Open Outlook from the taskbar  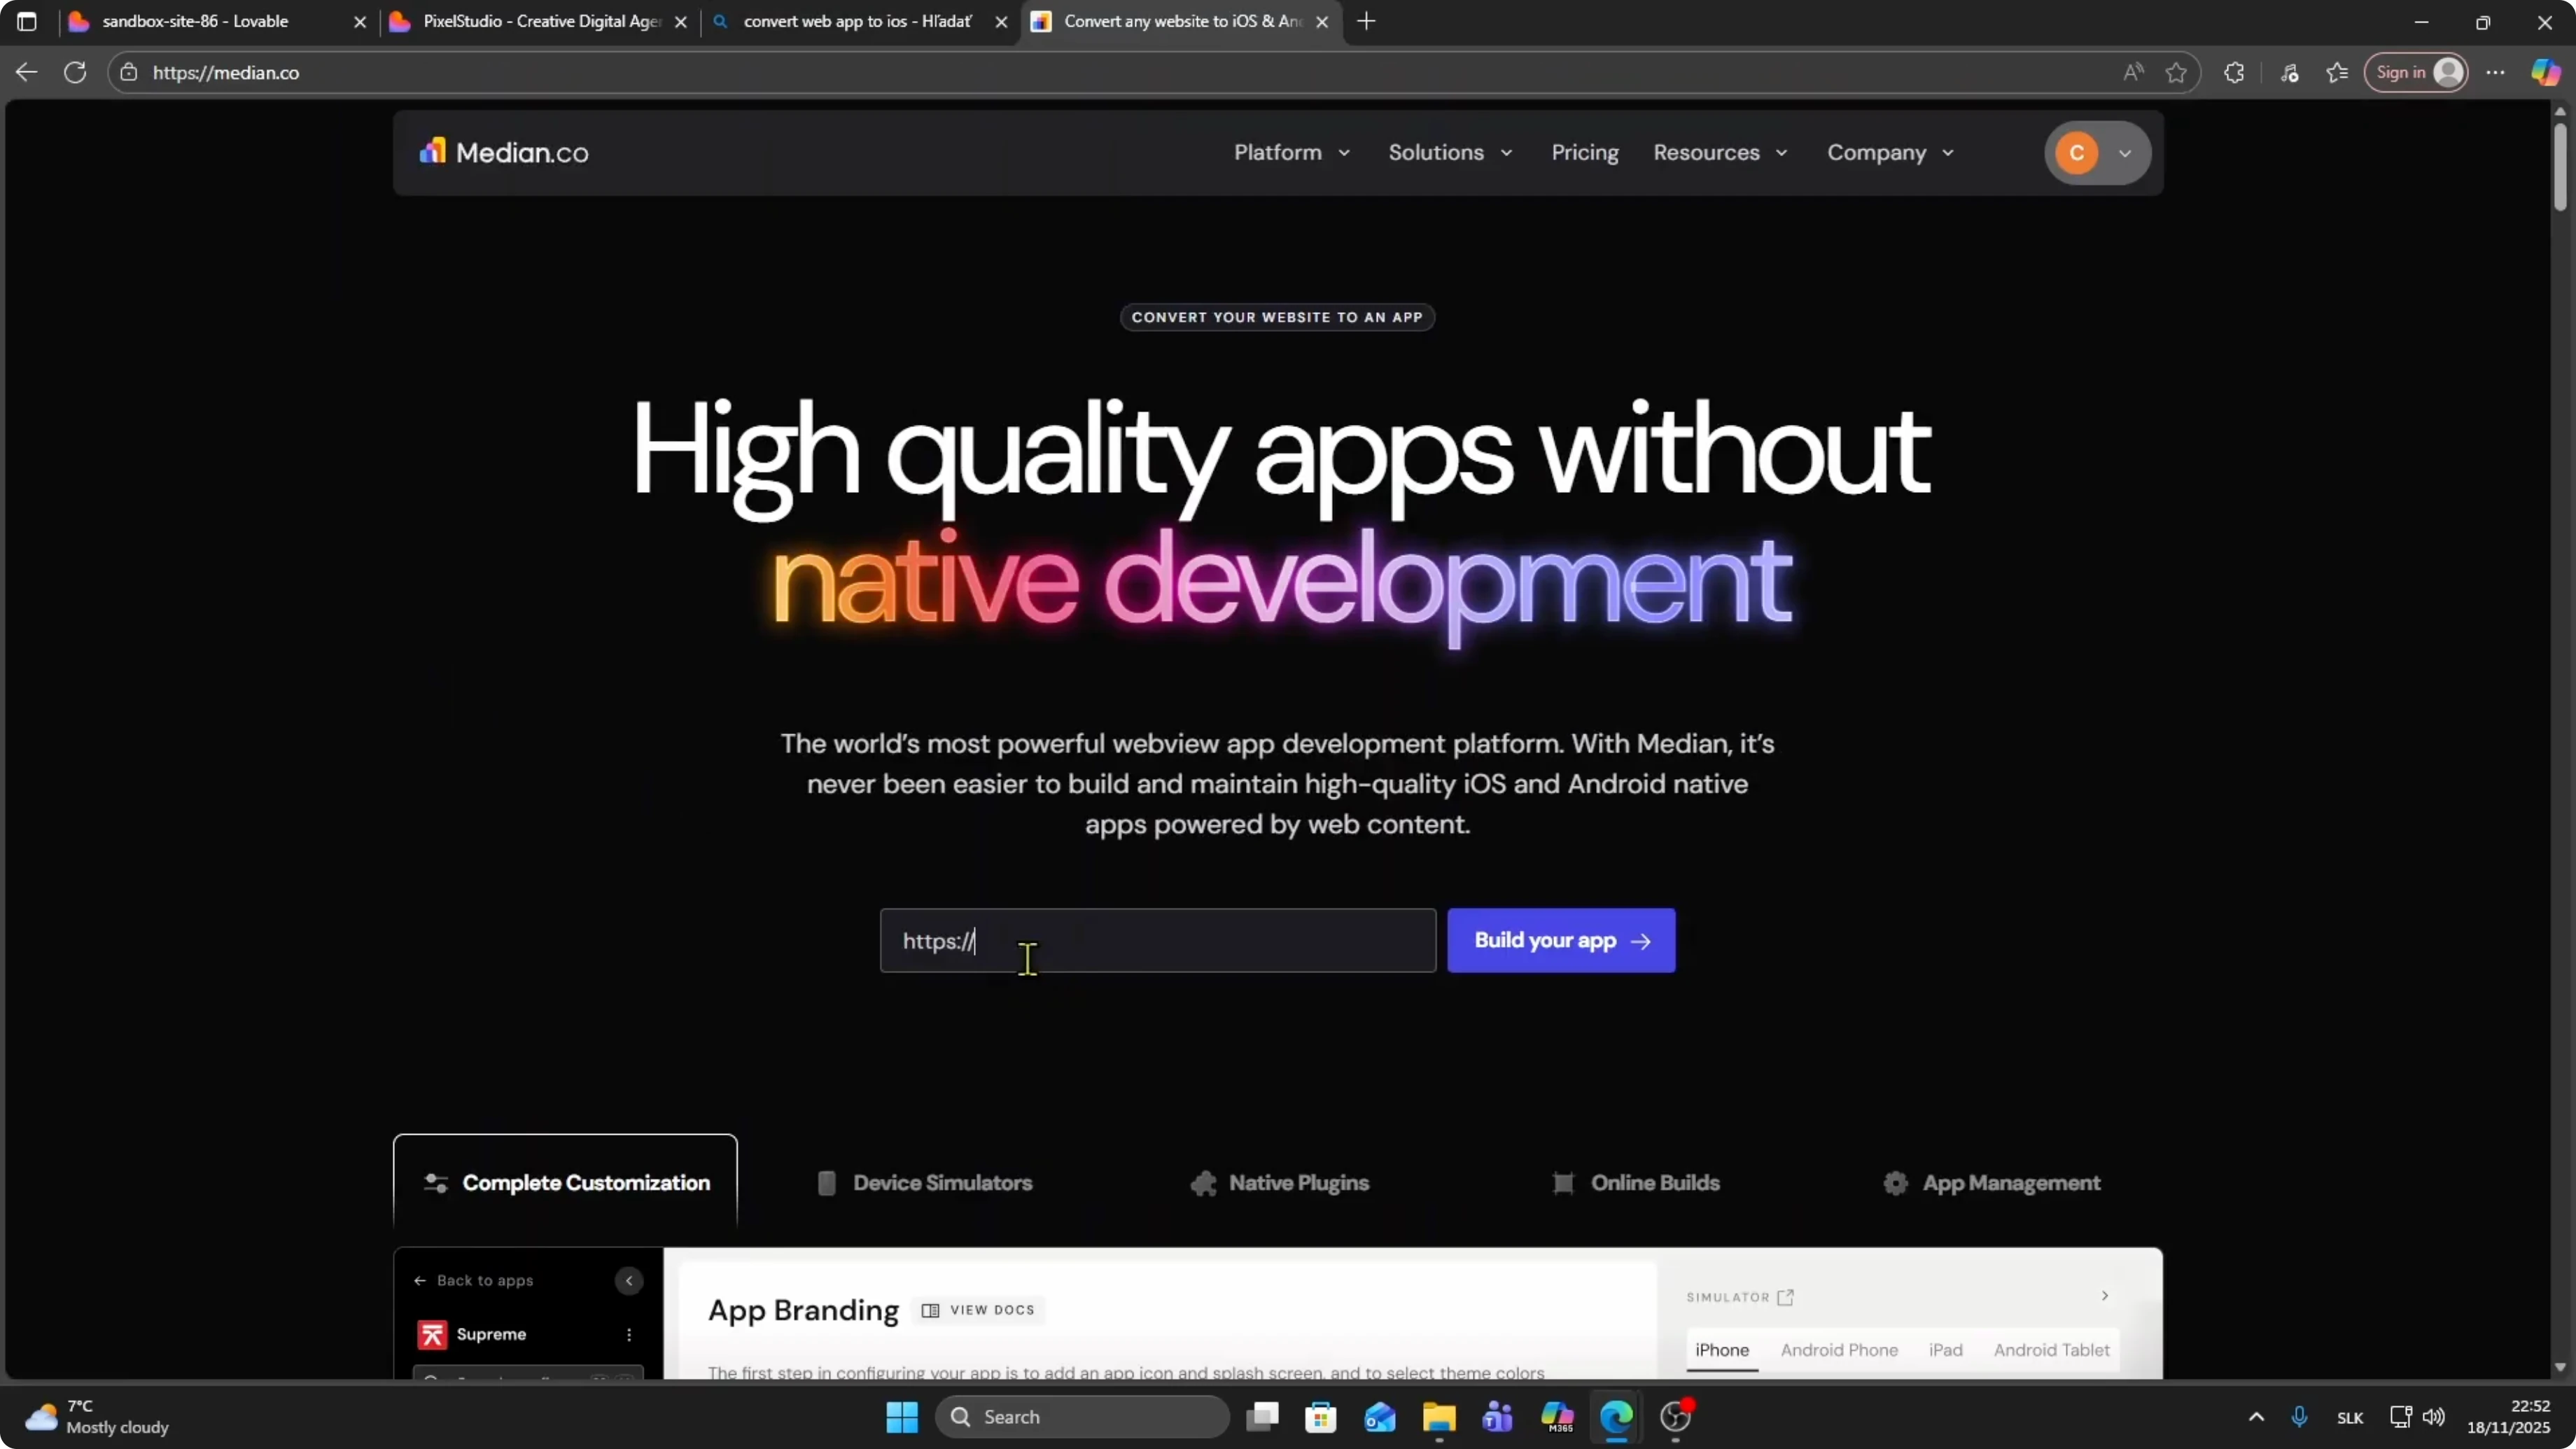(x=1380, y=1416)
